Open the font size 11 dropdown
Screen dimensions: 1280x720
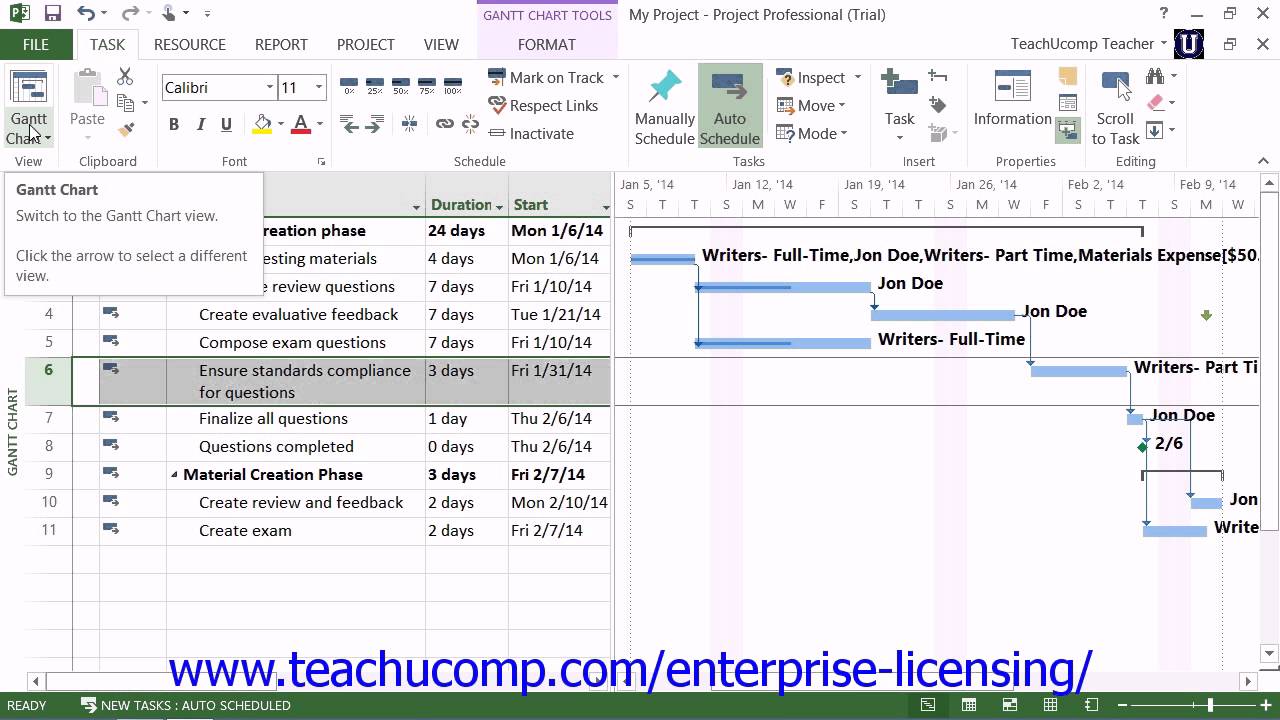tap(319, 88)
